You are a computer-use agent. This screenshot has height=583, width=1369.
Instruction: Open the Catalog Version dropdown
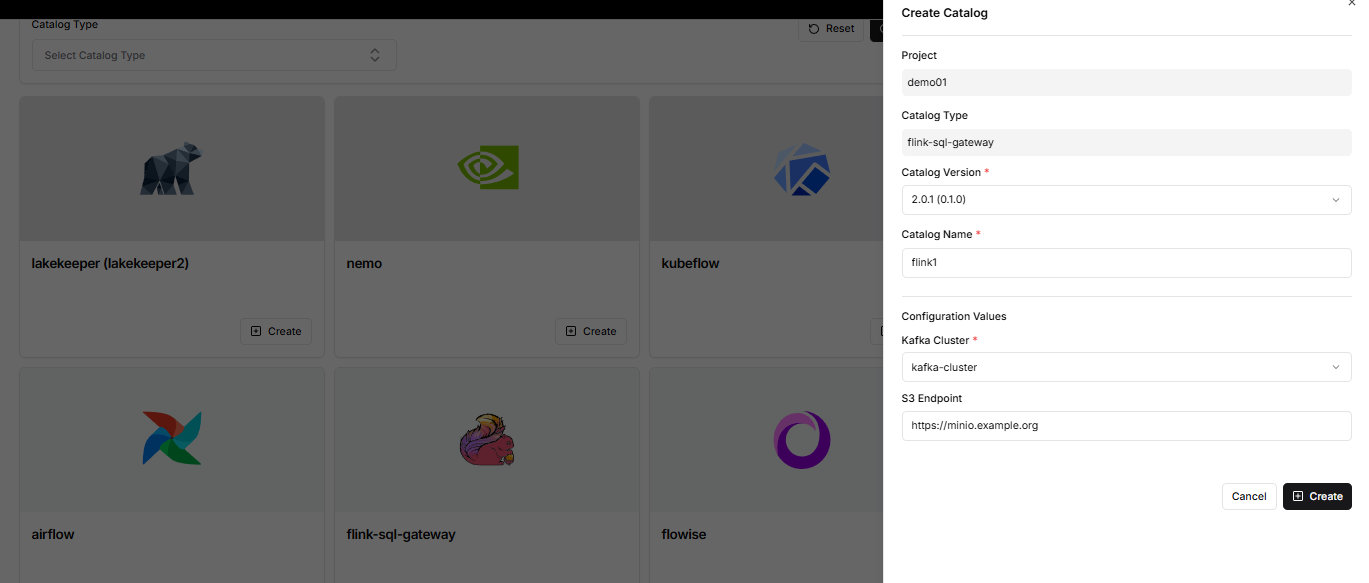(x=1126, y=200)
